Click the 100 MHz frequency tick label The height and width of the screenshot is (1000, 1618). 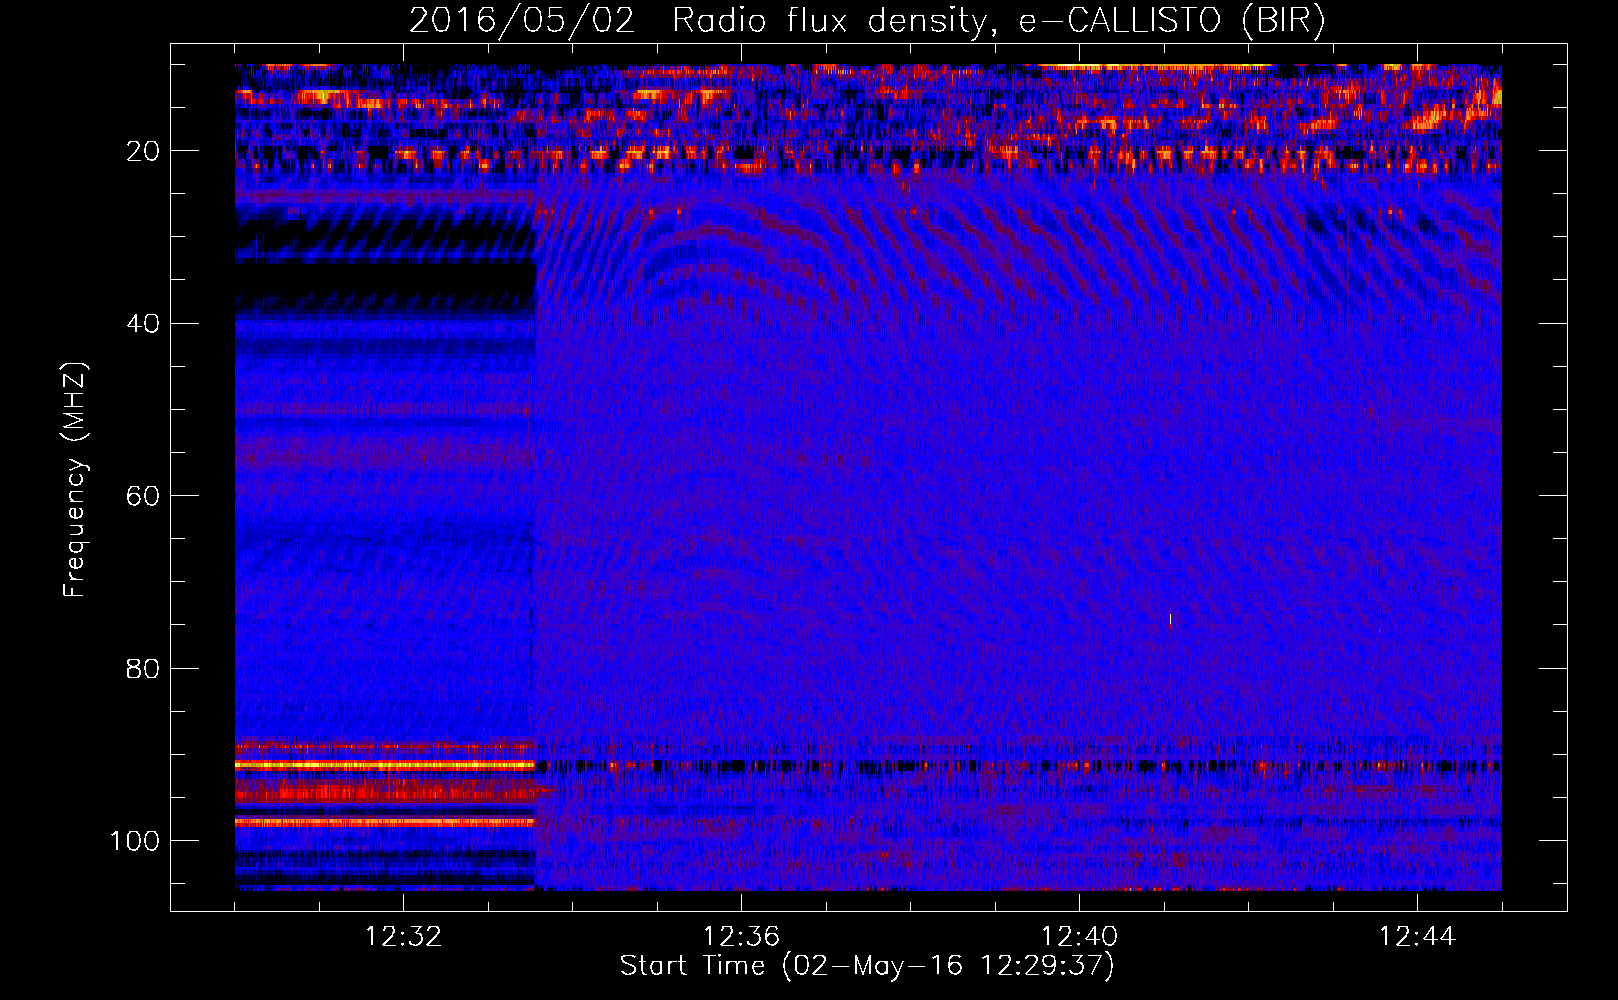[x=135, y=841]
